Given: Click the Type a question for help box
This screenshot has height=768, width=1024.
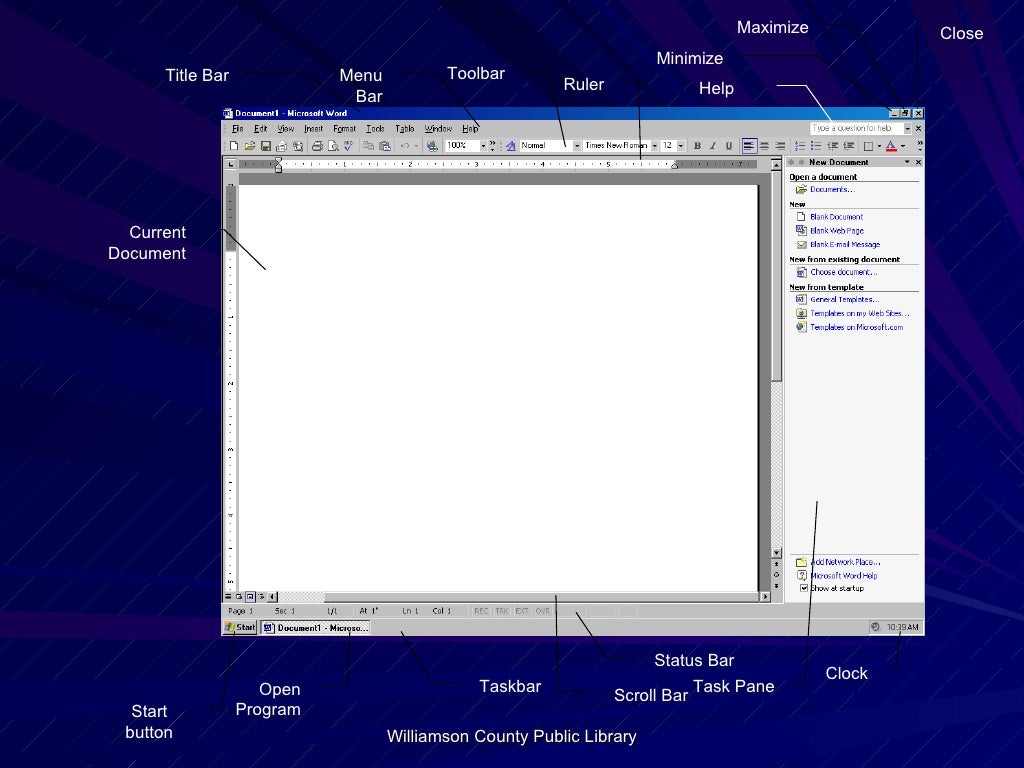Looking at the screenshot, I should pos(856,128).
